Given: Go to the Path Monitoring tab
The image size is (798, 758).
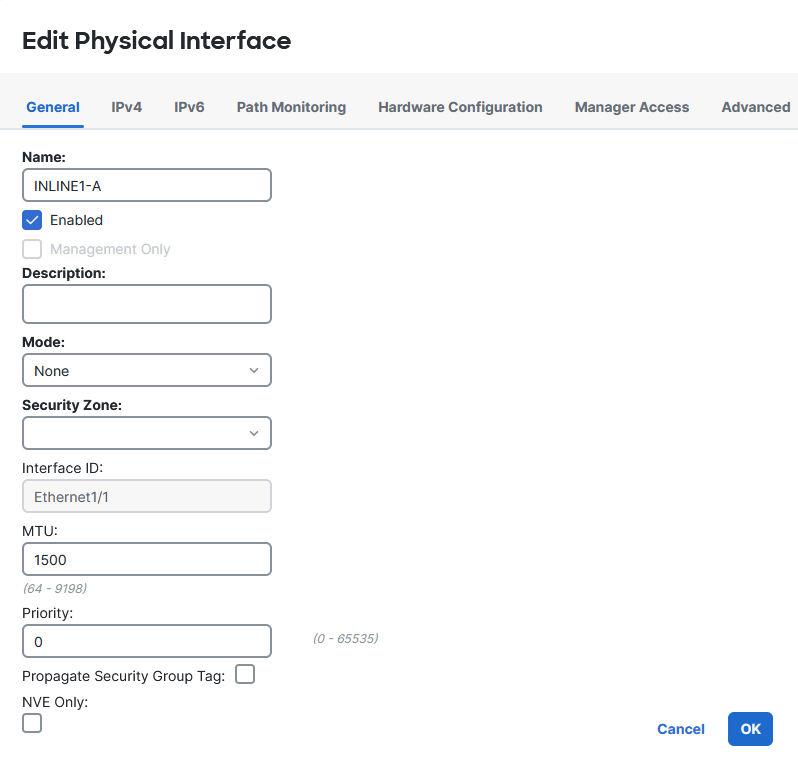Looking at the screenshot, I should click(291, 107).
